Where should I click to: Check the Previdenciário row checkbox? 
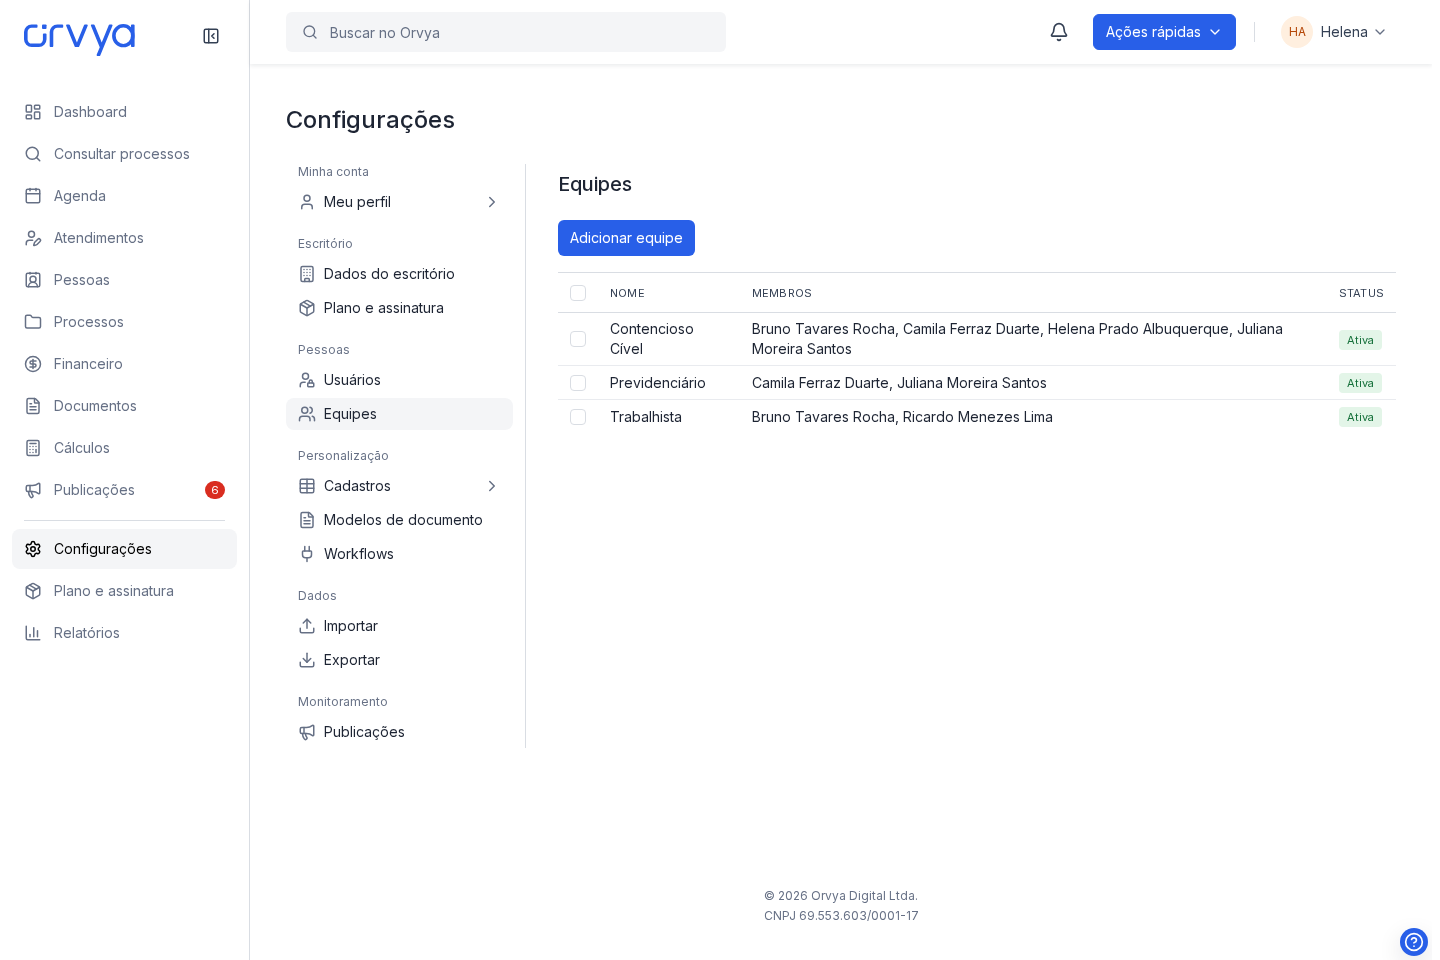click(578, 383)
